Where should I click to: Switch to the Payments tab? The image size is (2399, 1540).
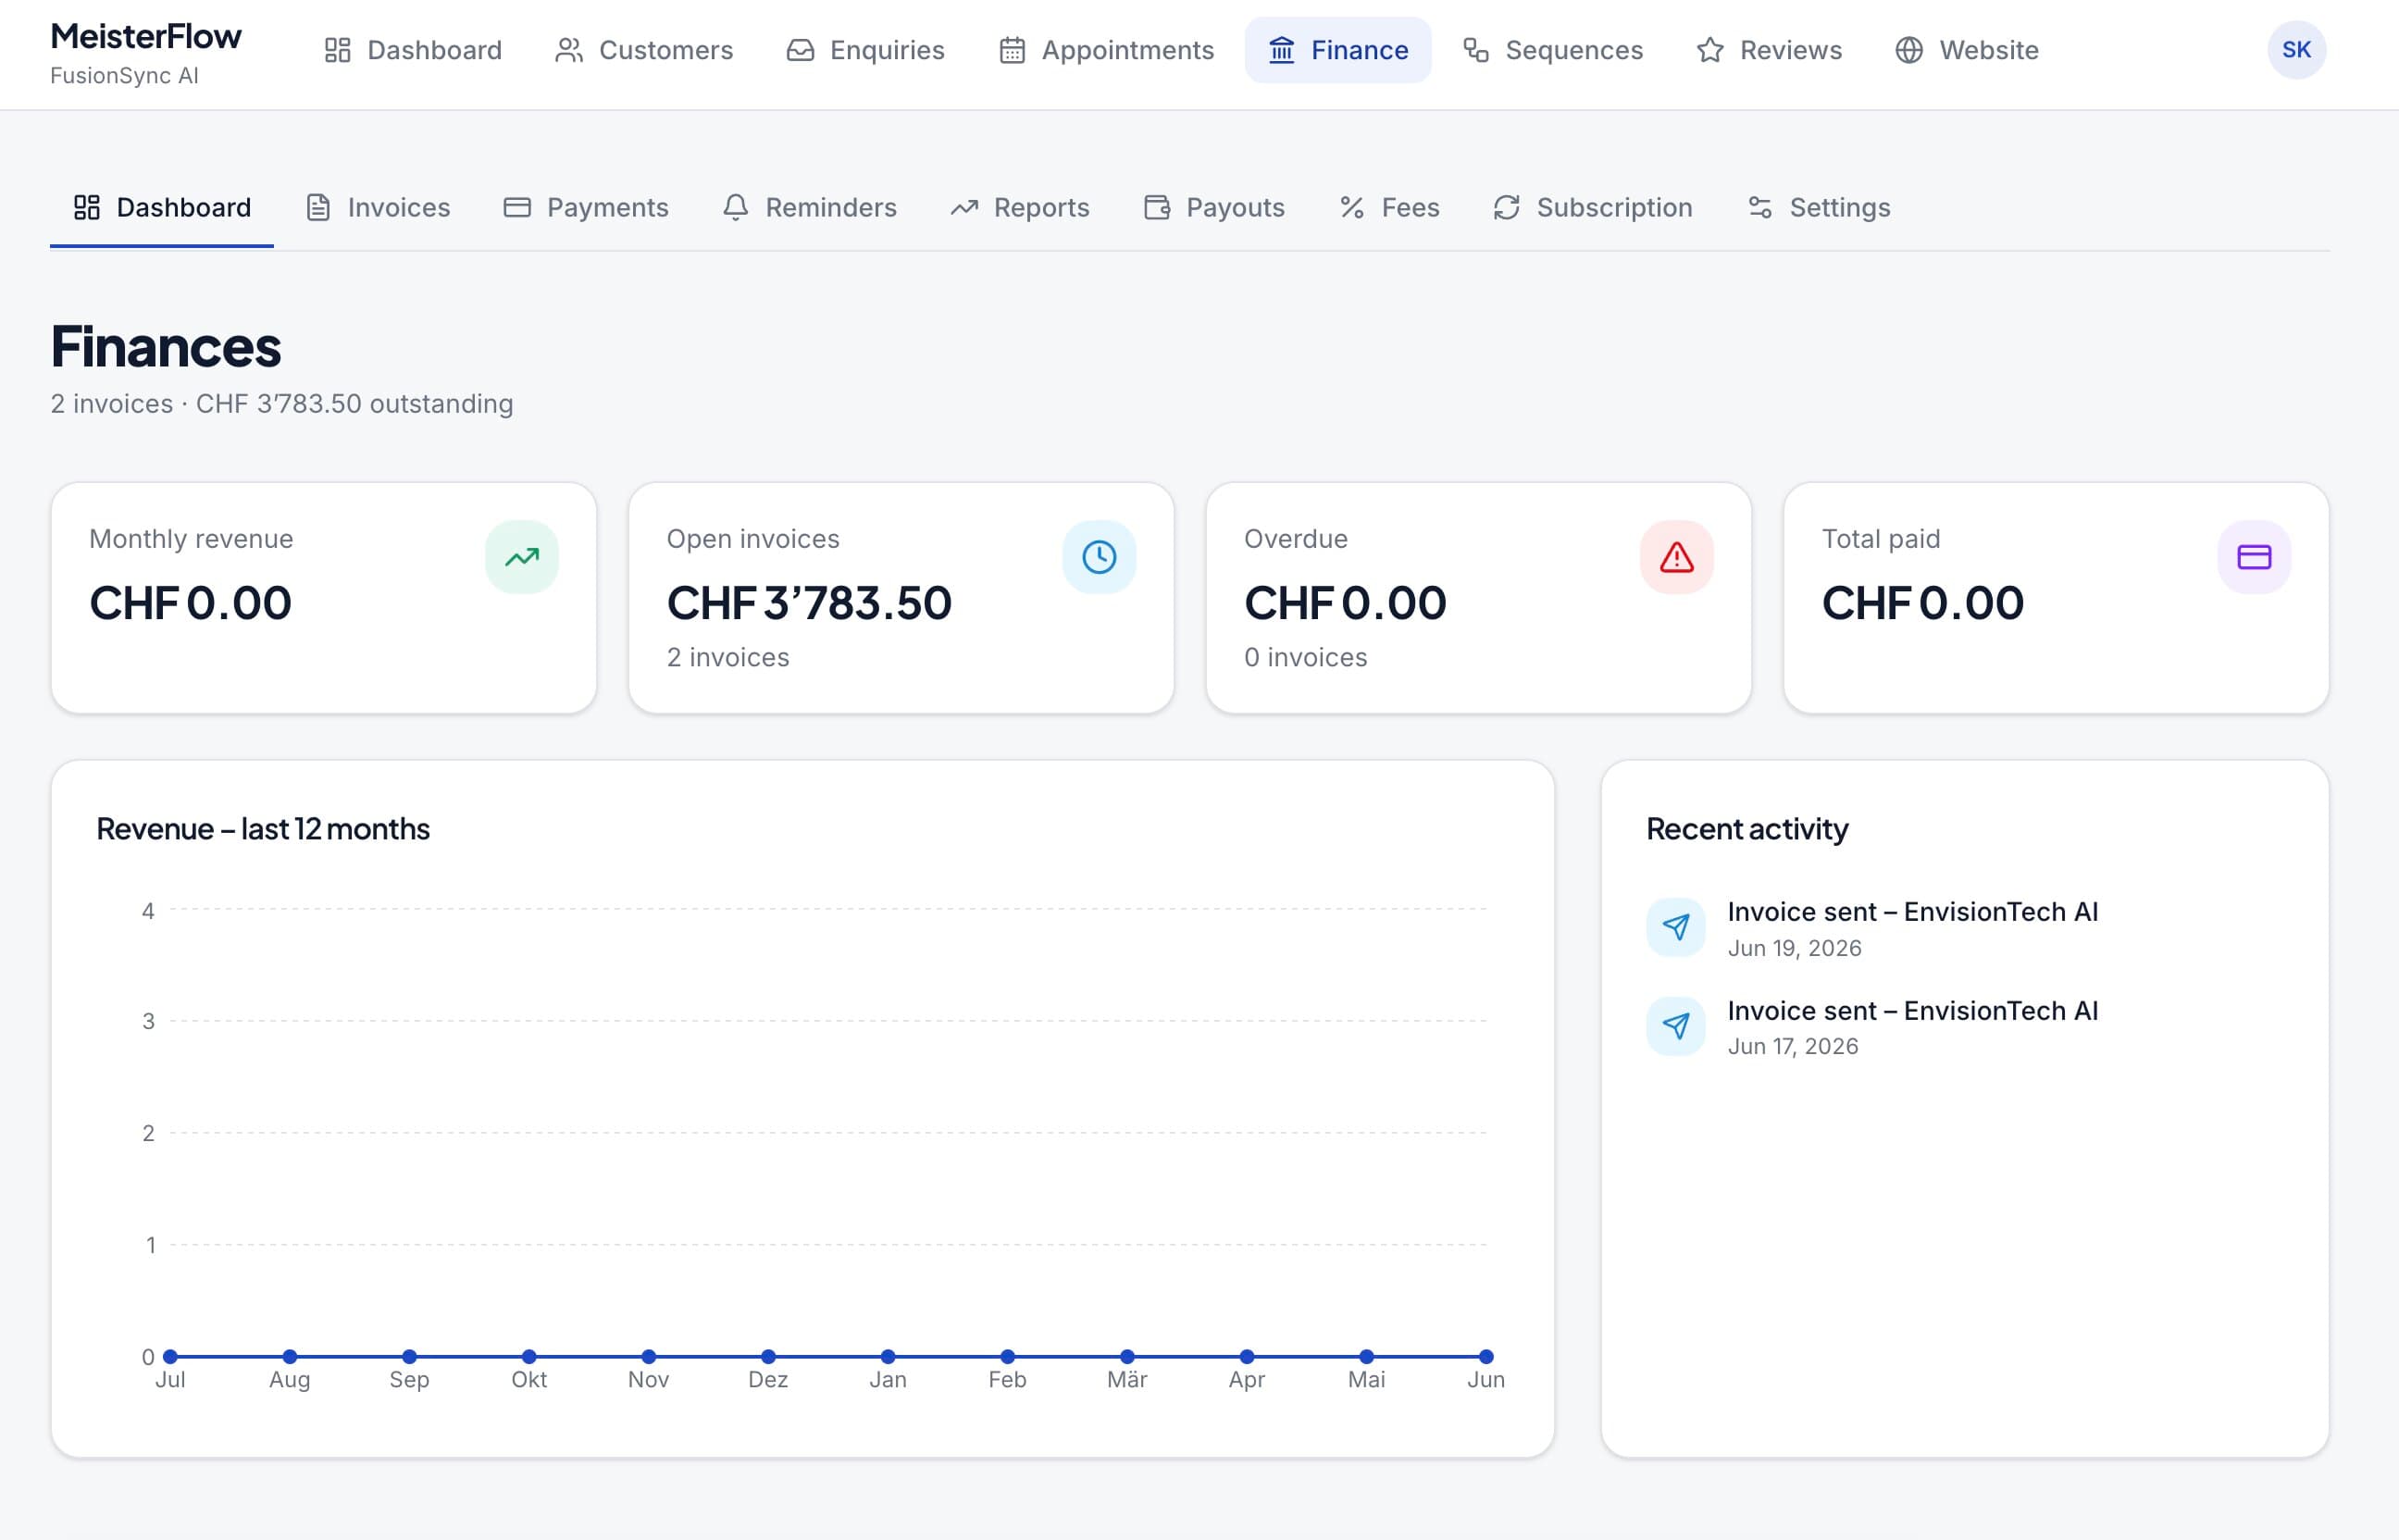(x=586, y=208)
